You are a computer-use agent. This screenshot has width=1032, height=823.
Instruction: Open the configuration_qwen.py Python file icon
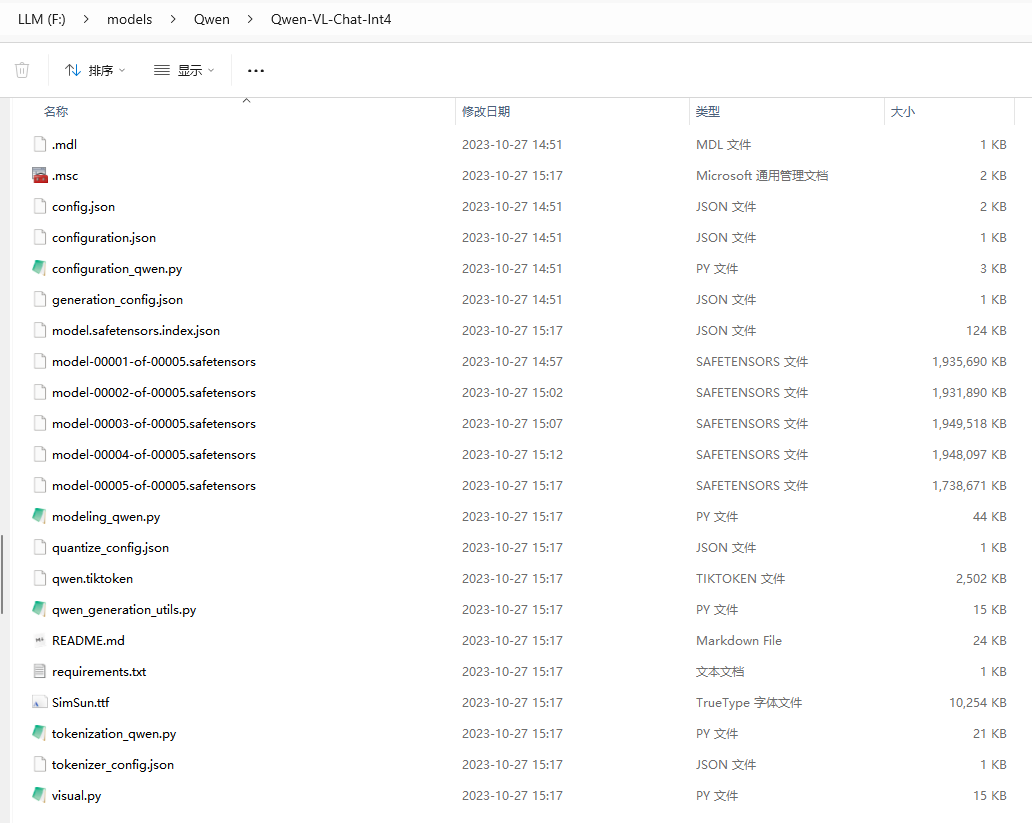pos(41,268)
